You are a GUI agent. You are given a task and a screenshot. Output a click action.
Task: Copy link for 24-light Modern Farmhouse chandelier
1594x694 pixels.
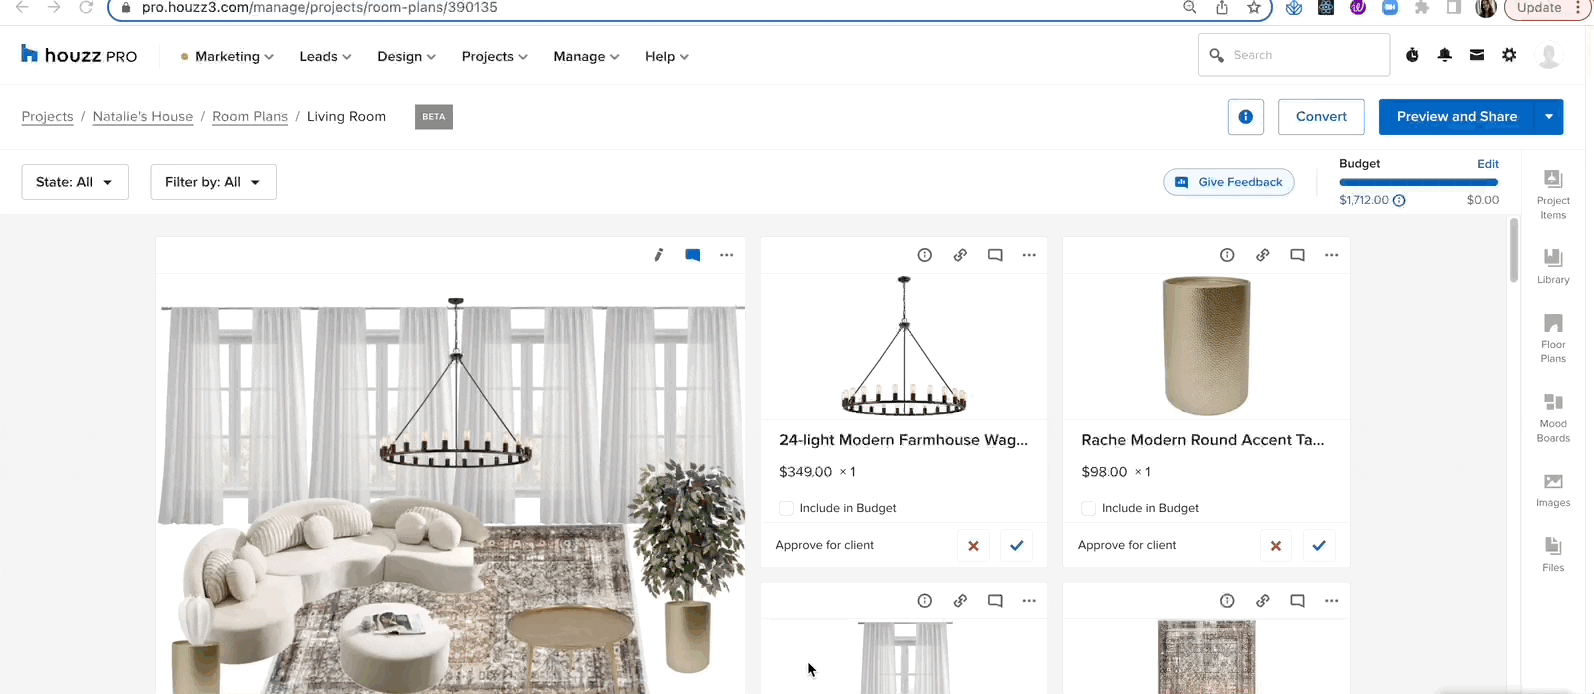point(960,255)
